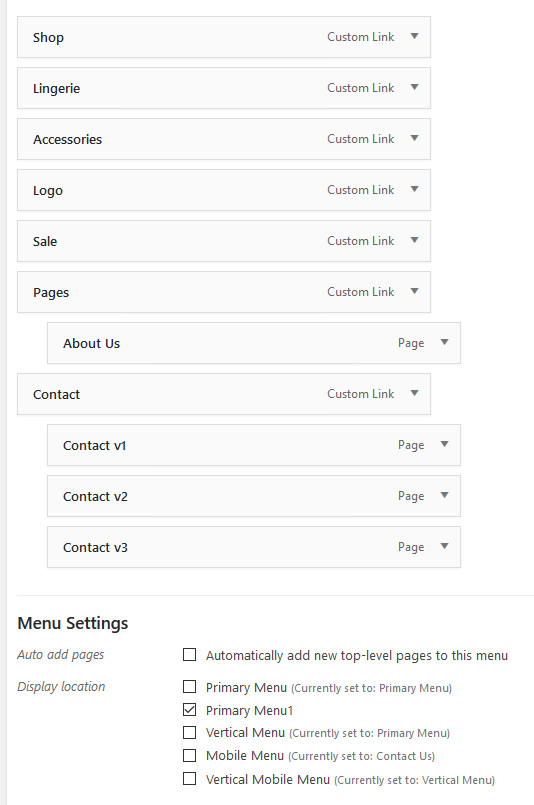Click the Contact v2 menu item title
The height and width of the screenshot is (805, 534).
[x=95, y=496]
